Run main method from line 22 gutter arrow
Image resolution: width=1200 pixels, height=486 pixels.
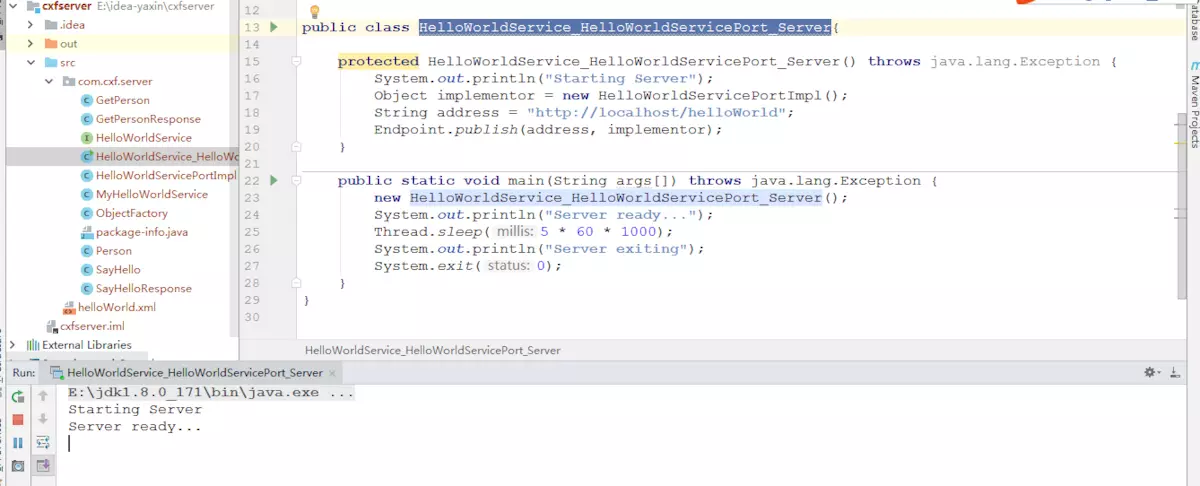[x=273, y=181]
